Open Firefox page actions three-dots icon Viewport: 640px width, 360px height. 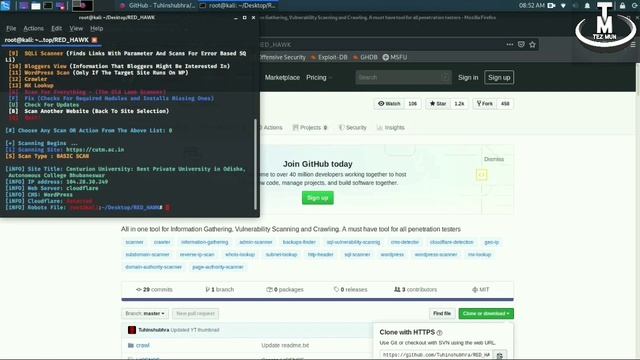pos(509,44)
